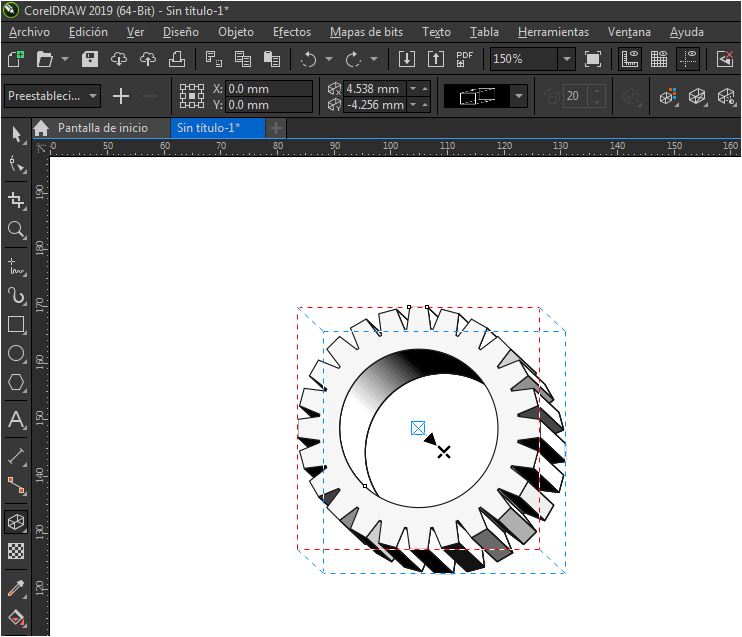Select the Color Eyedropper tool

(x=17, y=588)
